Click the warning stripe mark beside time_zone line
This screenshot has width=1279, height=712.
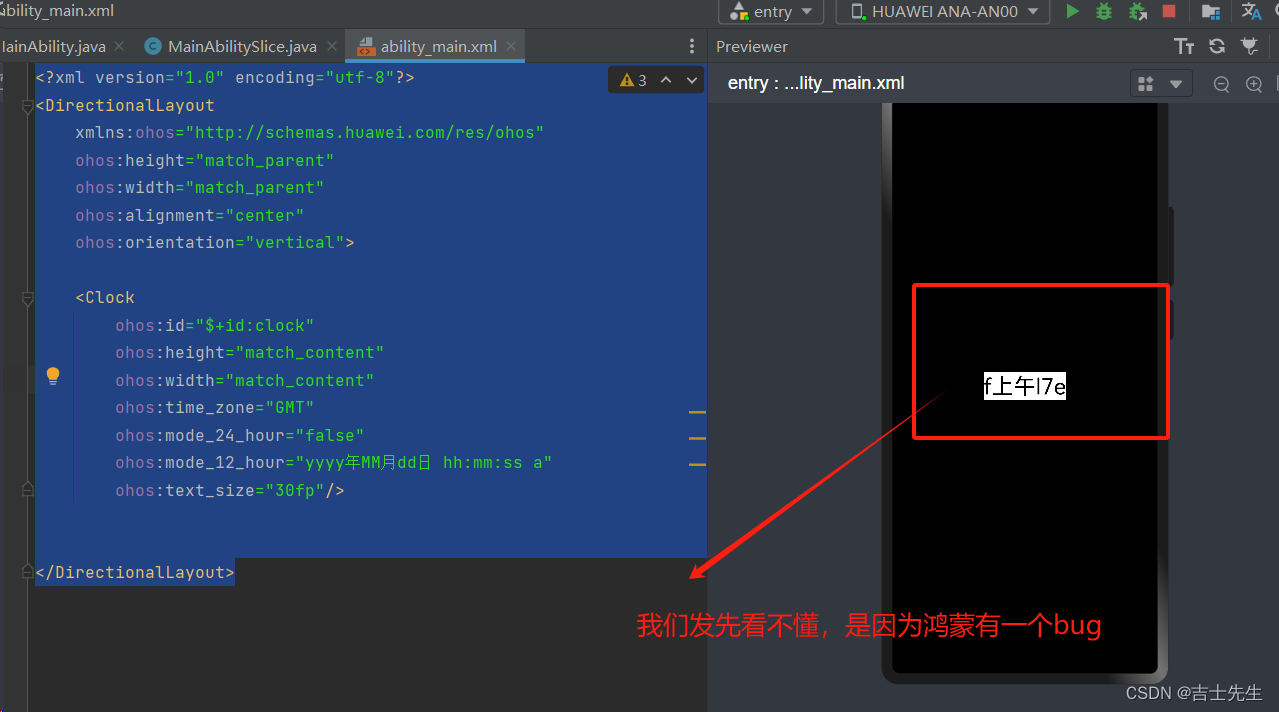[697, 411]
